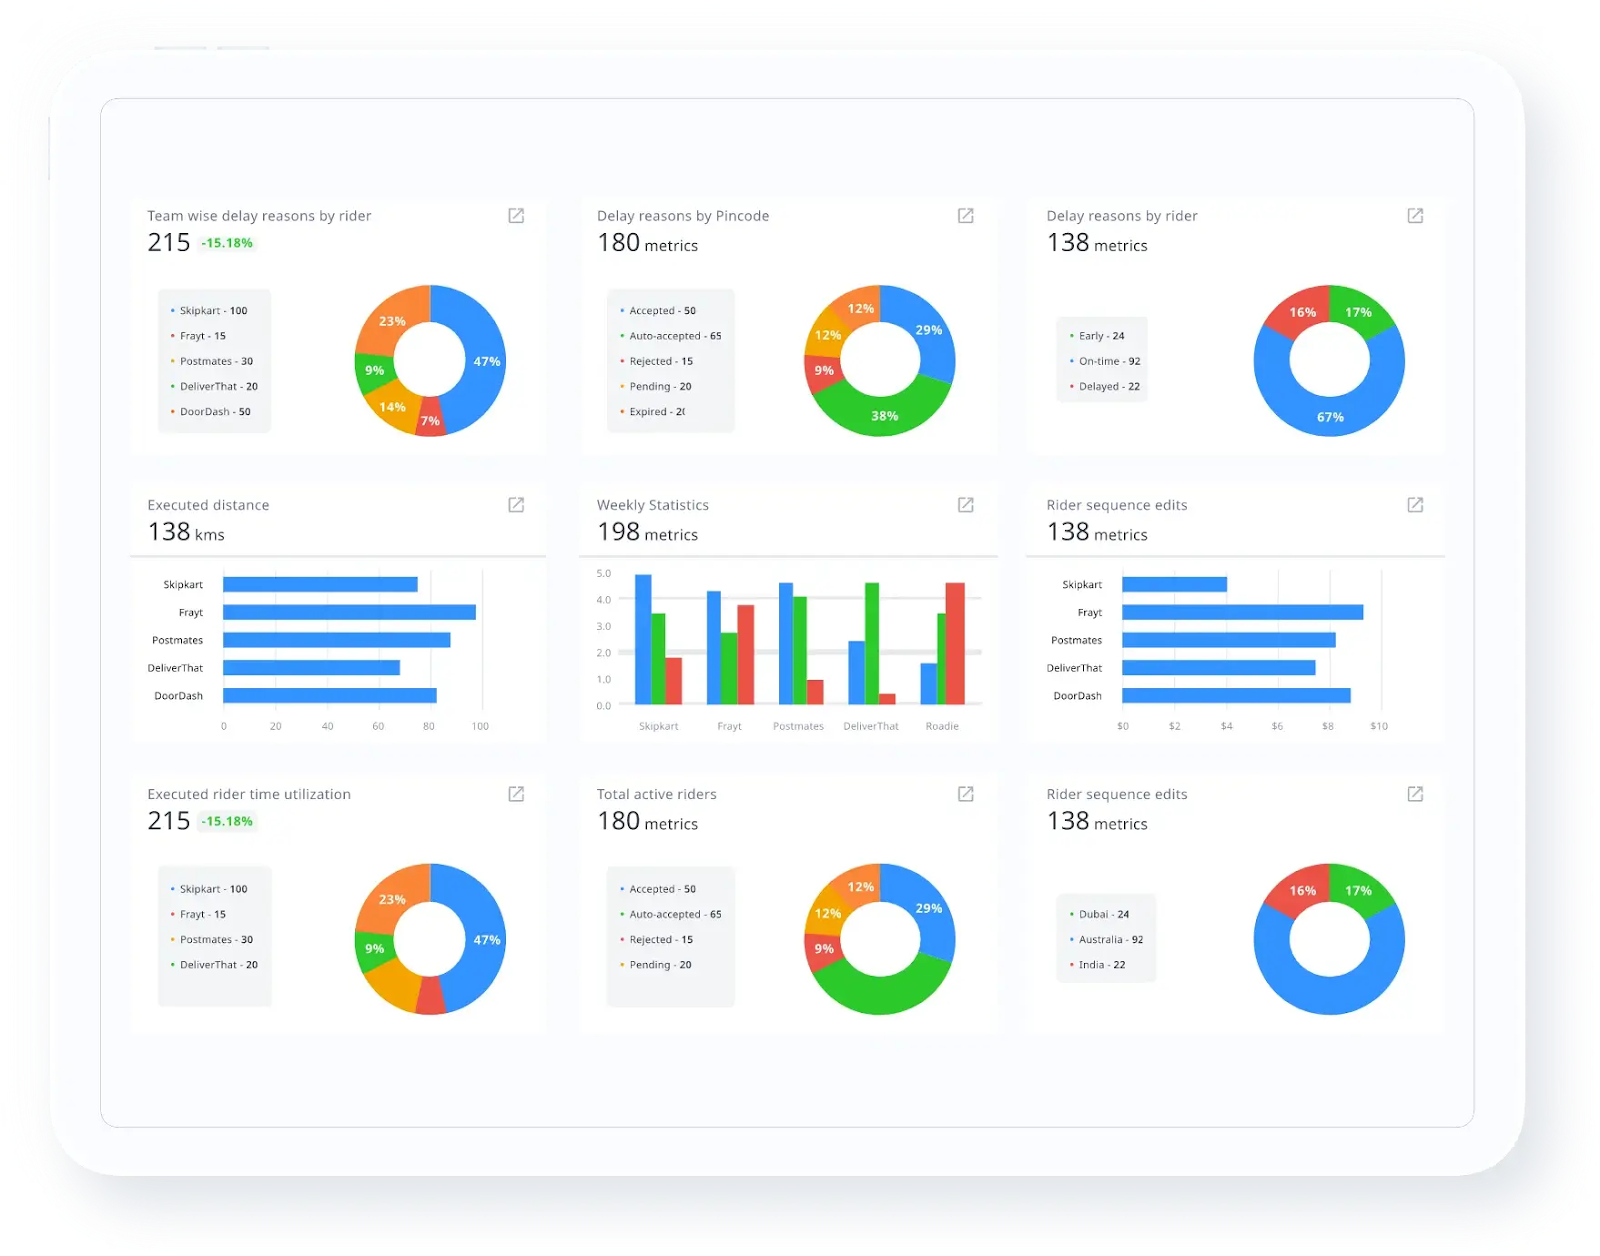
Task: Open the Delay reasons by Pincode expand icon
Action: tap(965, 215)
